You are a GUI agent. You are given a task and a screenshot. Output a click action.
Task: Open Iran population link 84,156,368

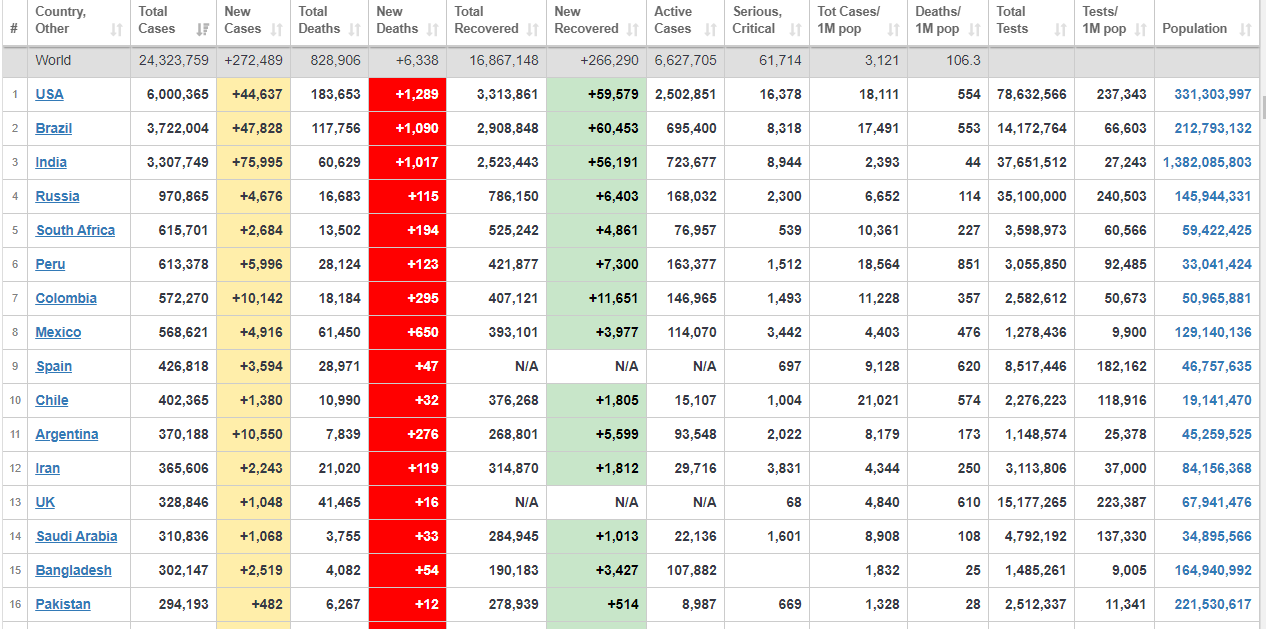[x=1217, y=468]
